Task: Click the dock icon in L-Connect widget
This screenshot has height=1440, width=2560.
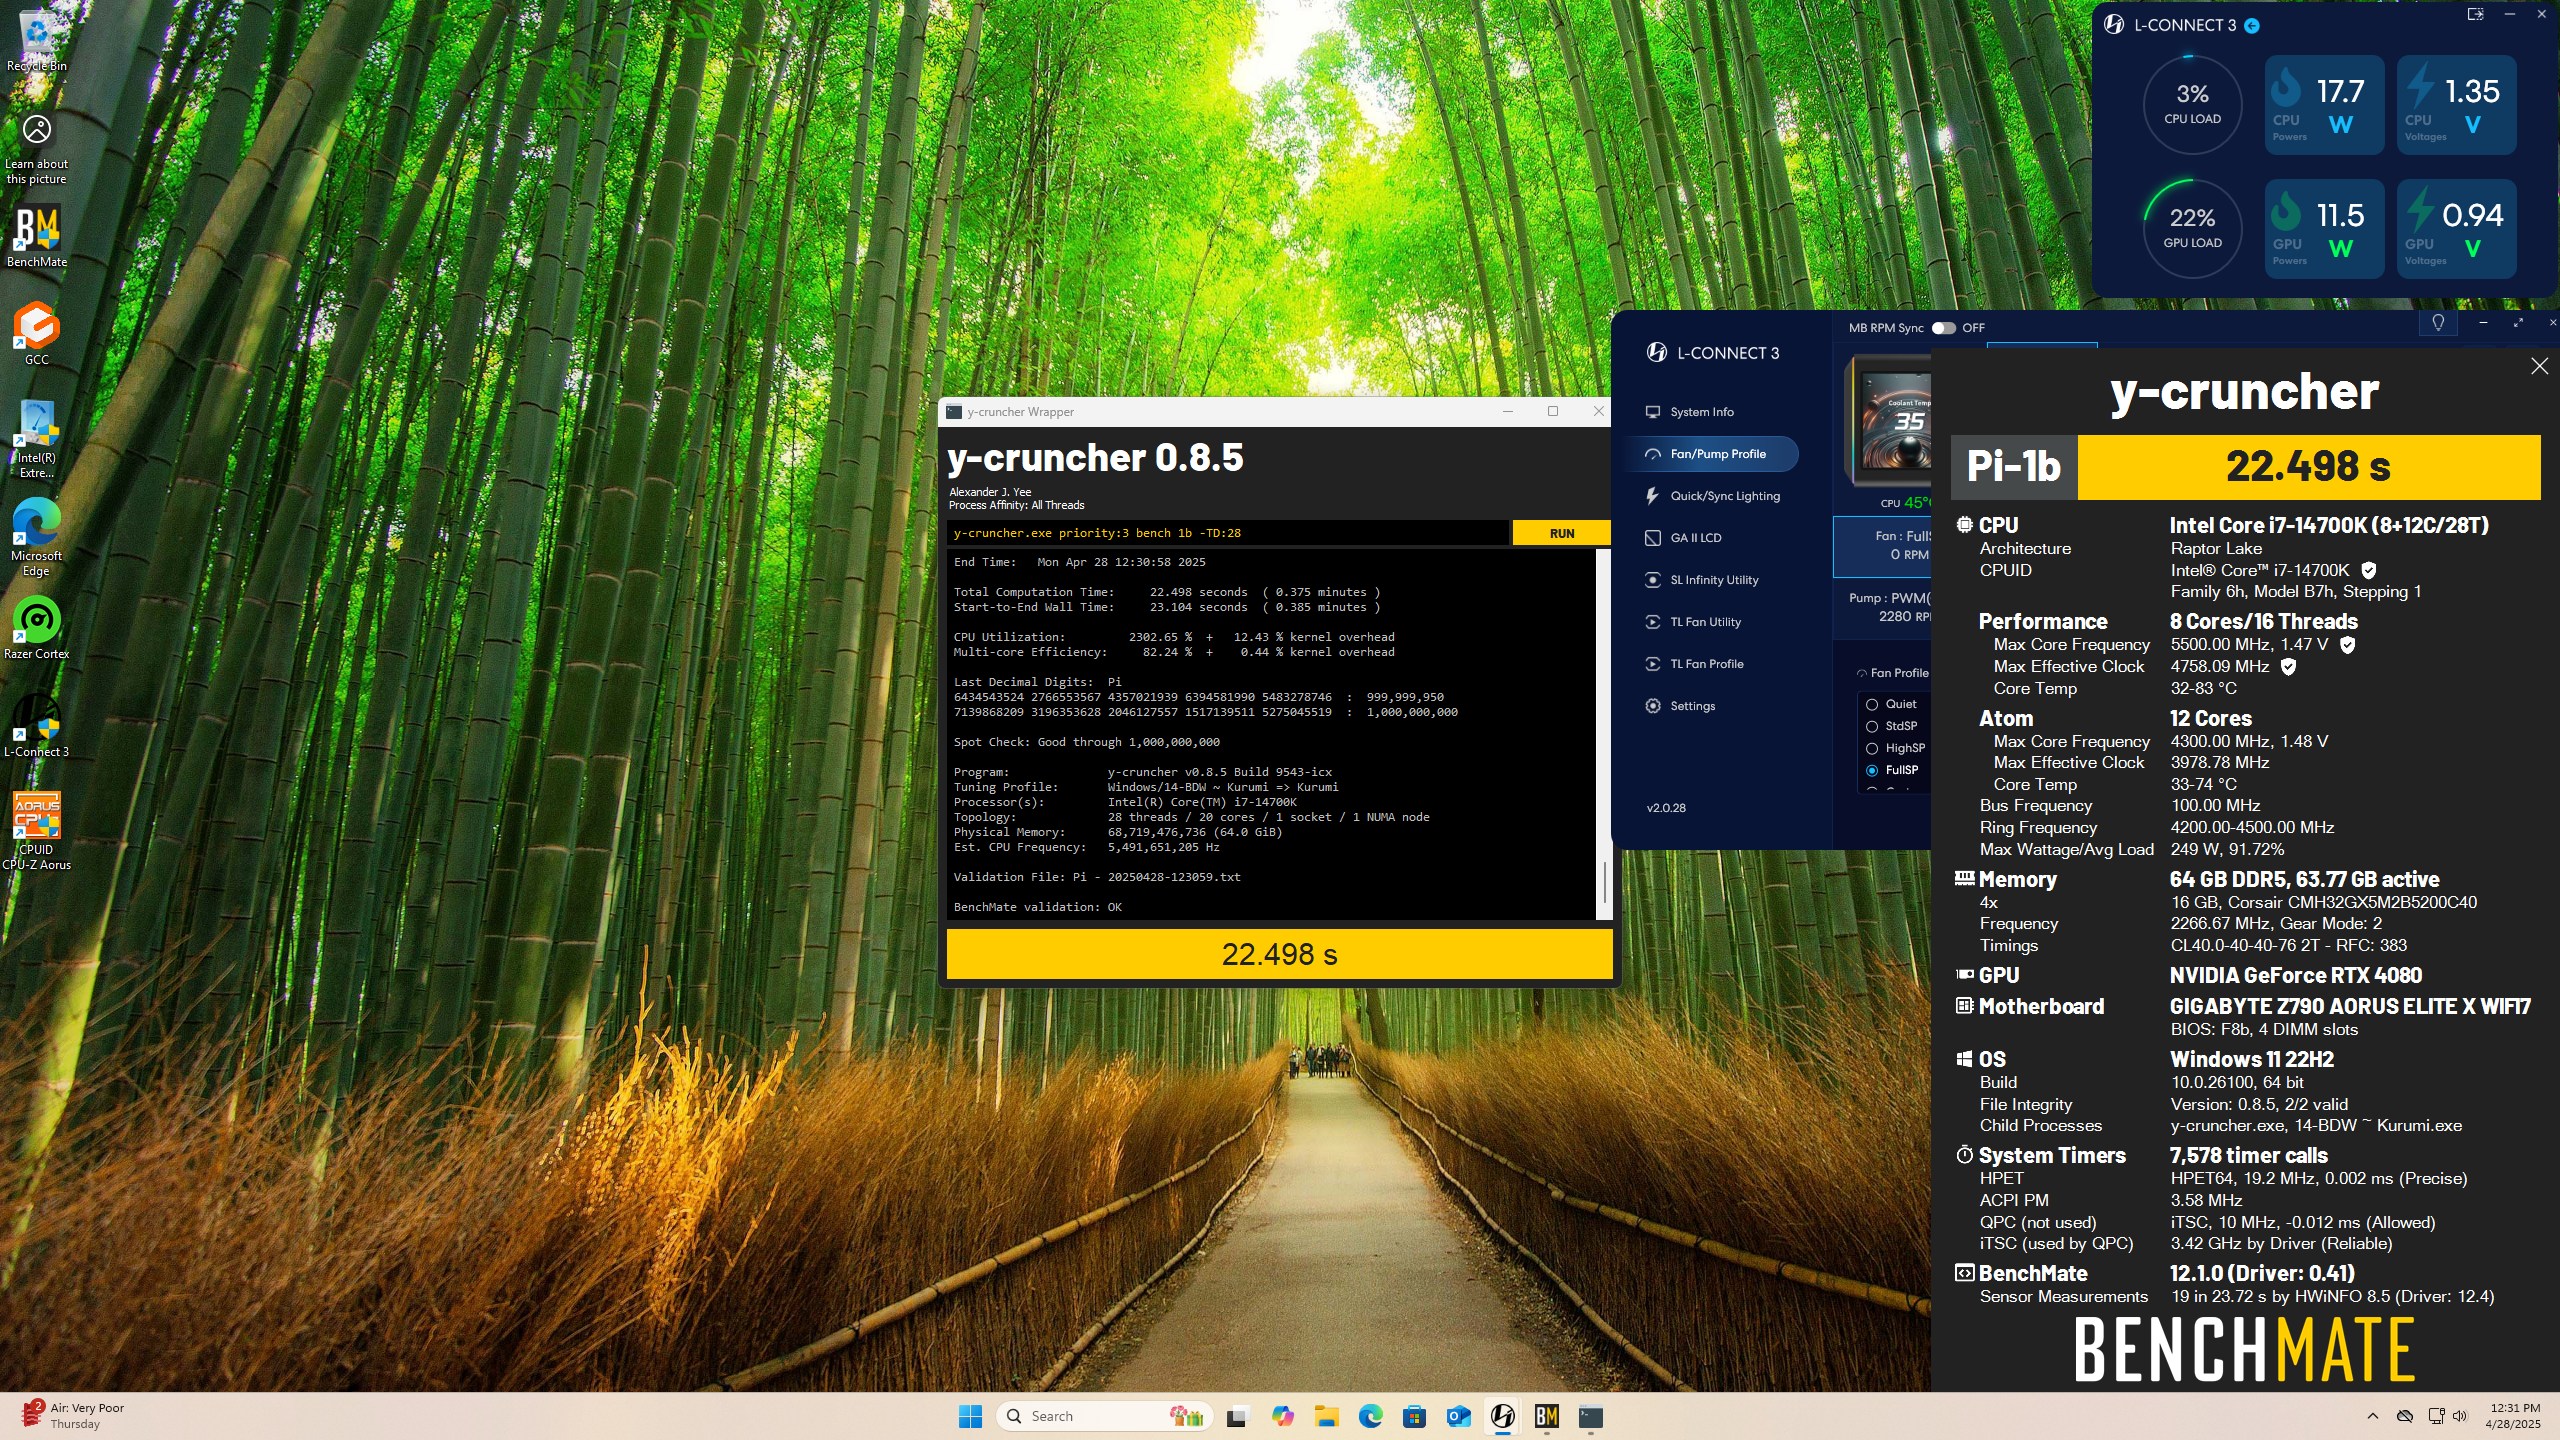Action: pyautogui.click(x=2475, y=14)
